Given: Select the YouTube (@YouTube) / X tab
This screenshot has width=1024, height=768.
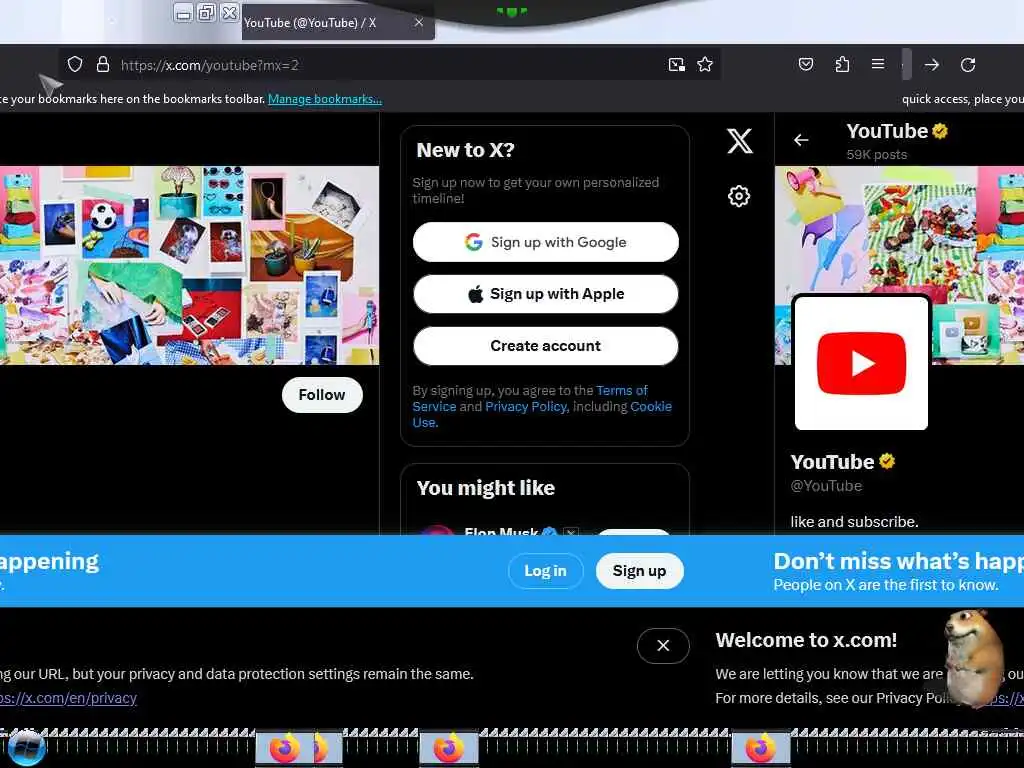Looking at the screenshot, I should [x=338, y=23].
